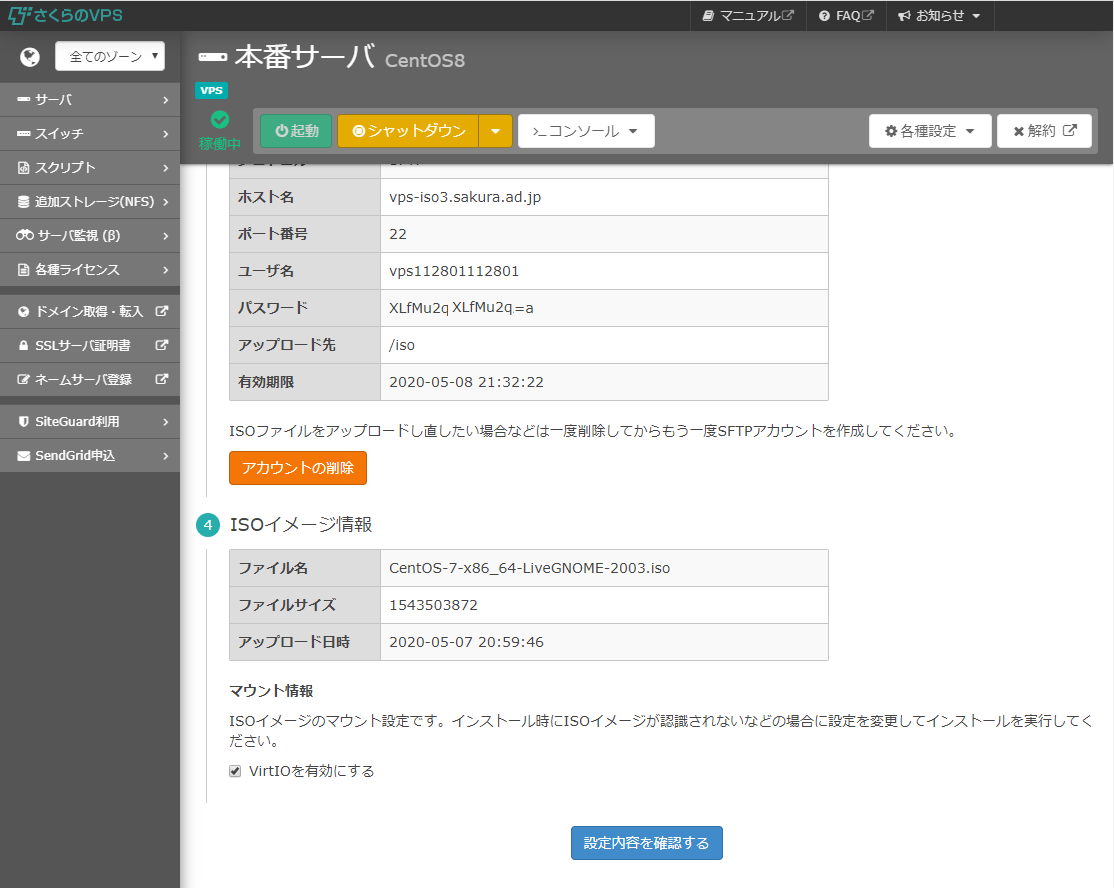This screenshot has width=1114, height=888.
Task: Click the Sakura VPS logo
Action: tap(66, 16)
